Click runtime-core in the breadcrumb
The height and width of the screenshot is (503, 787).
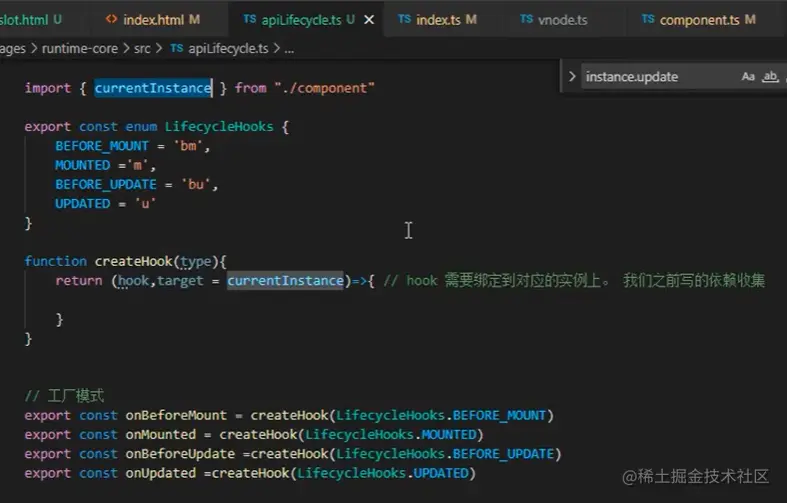[80, 49]
